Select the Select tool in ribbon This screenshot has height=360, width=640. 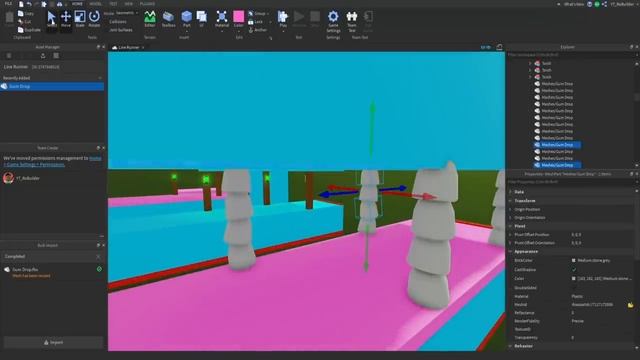(51, 19)
